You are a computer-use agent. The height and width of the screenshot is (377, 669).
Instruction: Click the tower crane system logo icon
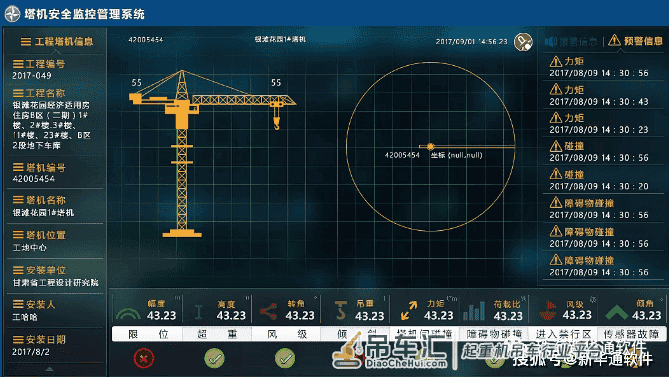[12, 14]
